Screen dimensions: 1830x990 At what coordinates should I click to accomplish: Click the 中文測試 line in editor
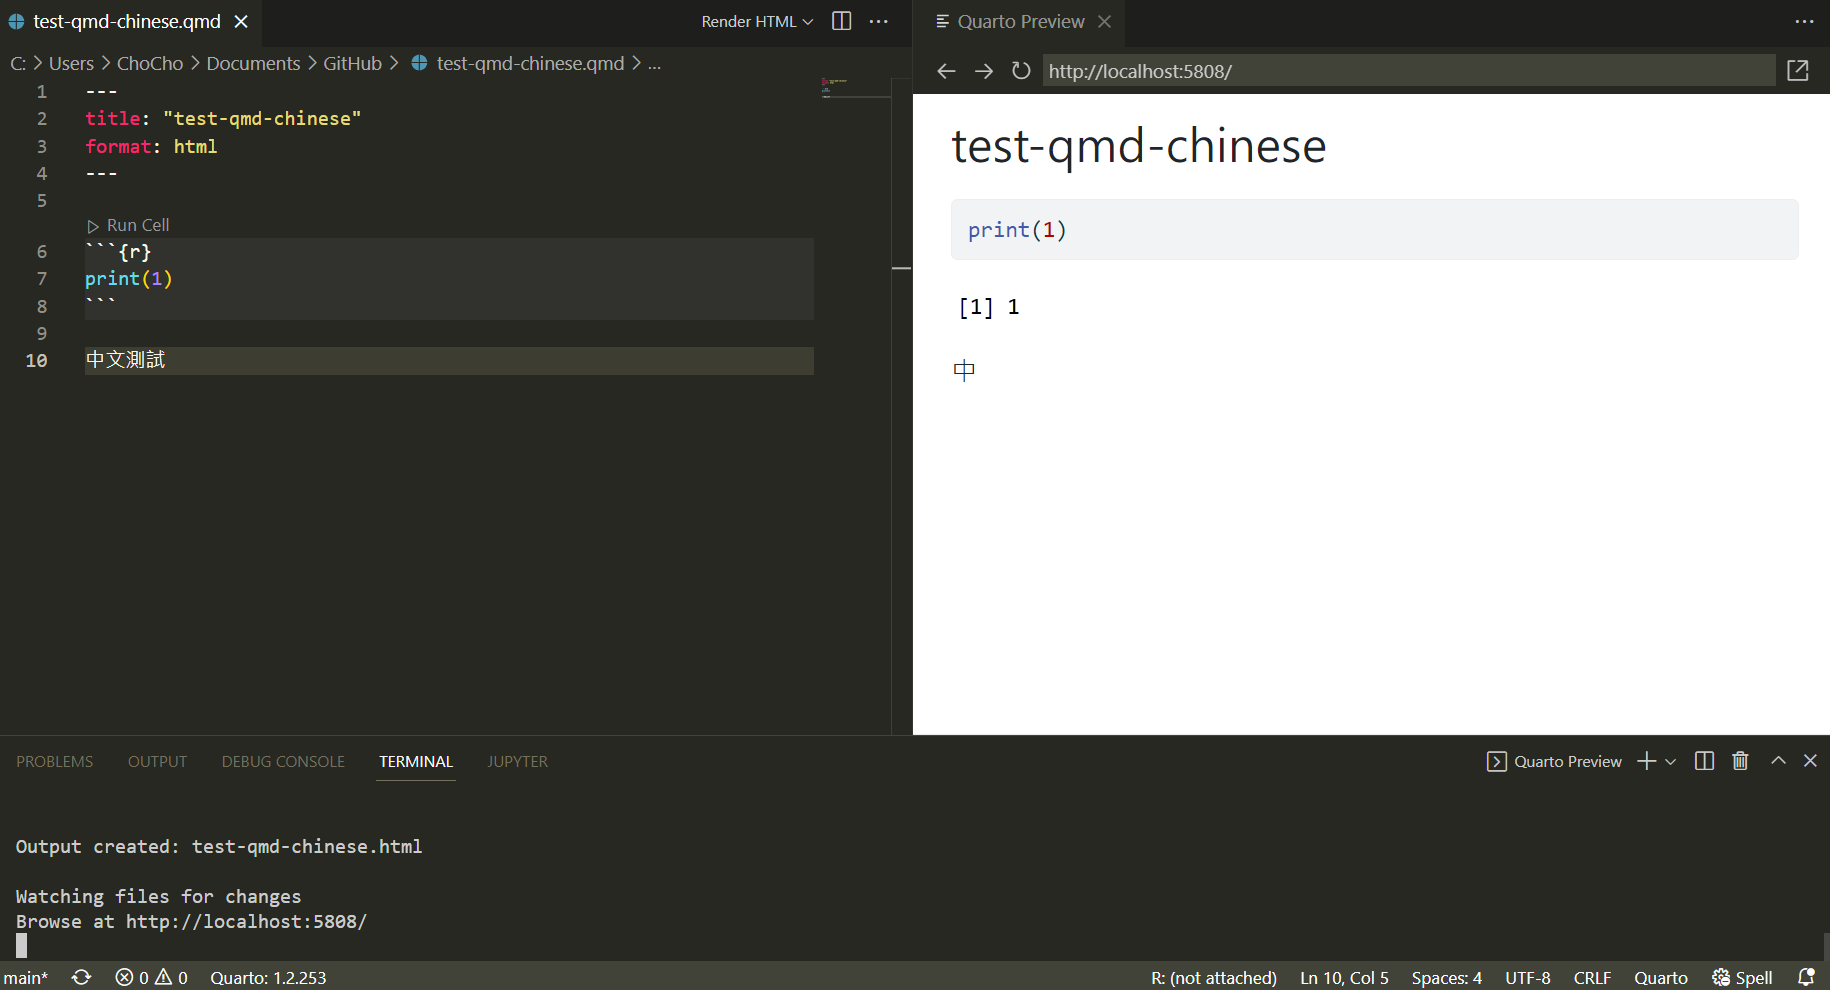point(125,360)
